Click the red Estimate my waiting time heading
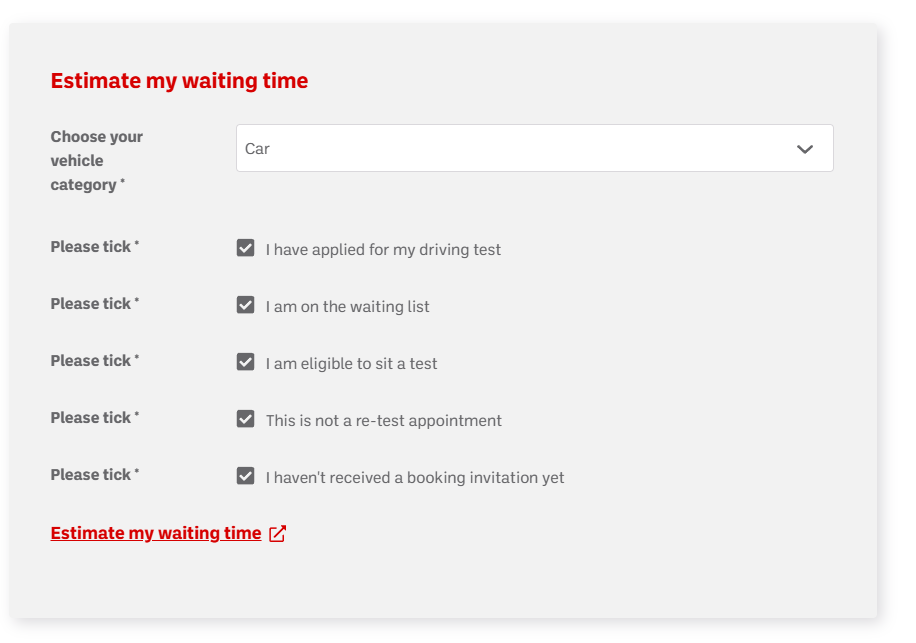The image size is (916, 643). click(x=179, y=81)
